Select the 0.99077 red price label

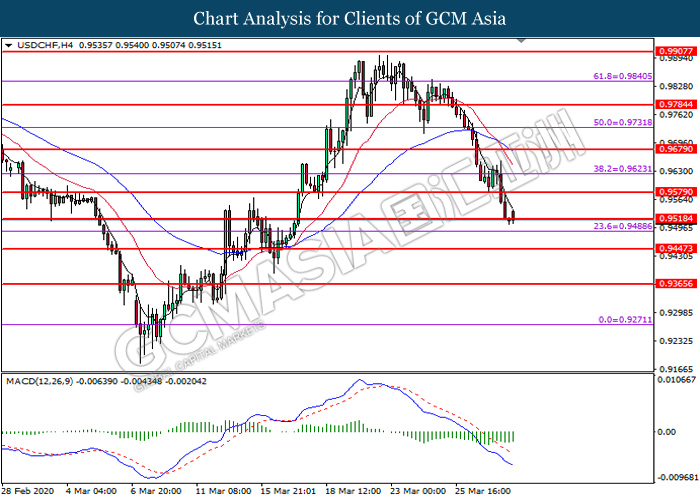[x=676, y=51]
